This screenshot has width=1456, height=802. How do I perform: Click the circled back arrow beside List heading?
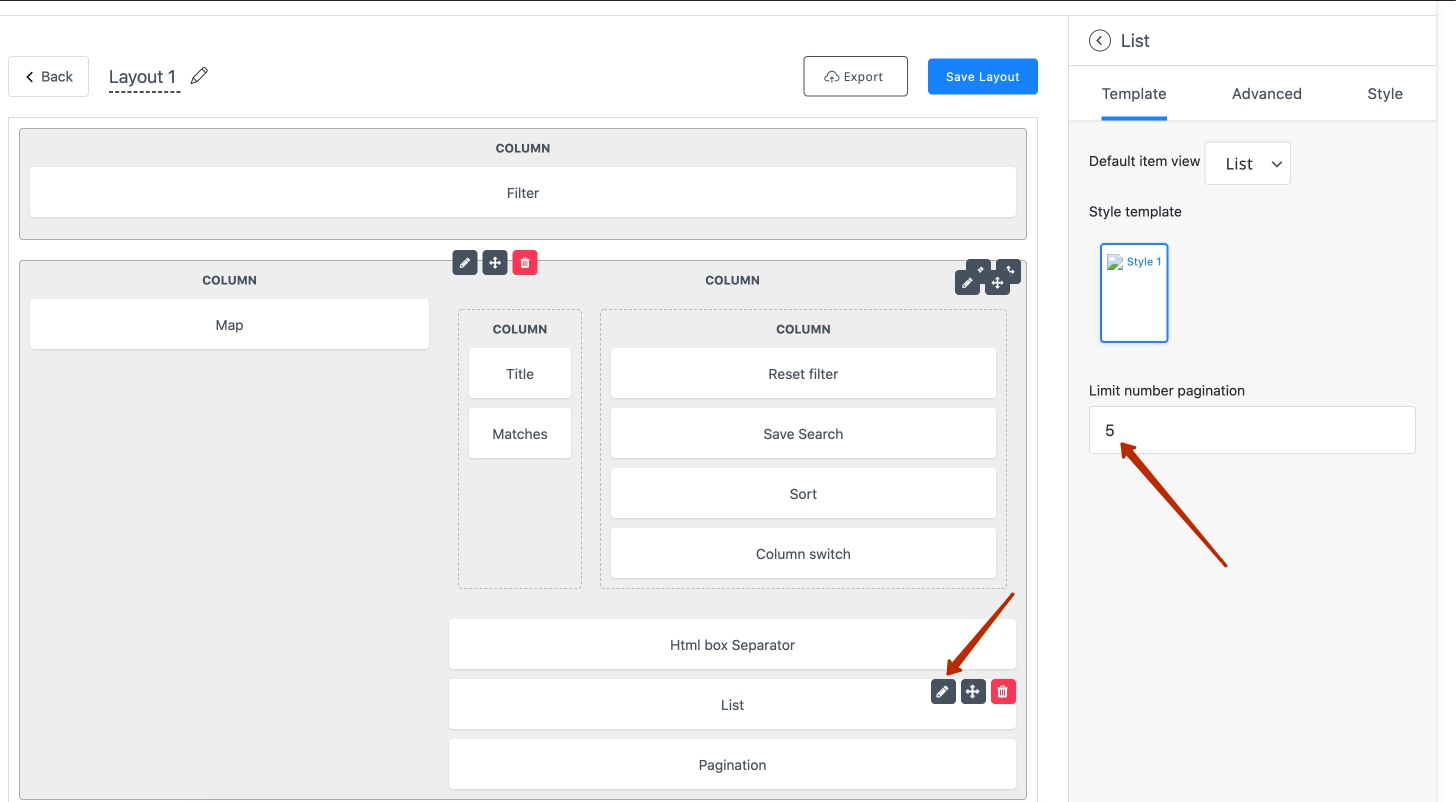pos(1100,41)
